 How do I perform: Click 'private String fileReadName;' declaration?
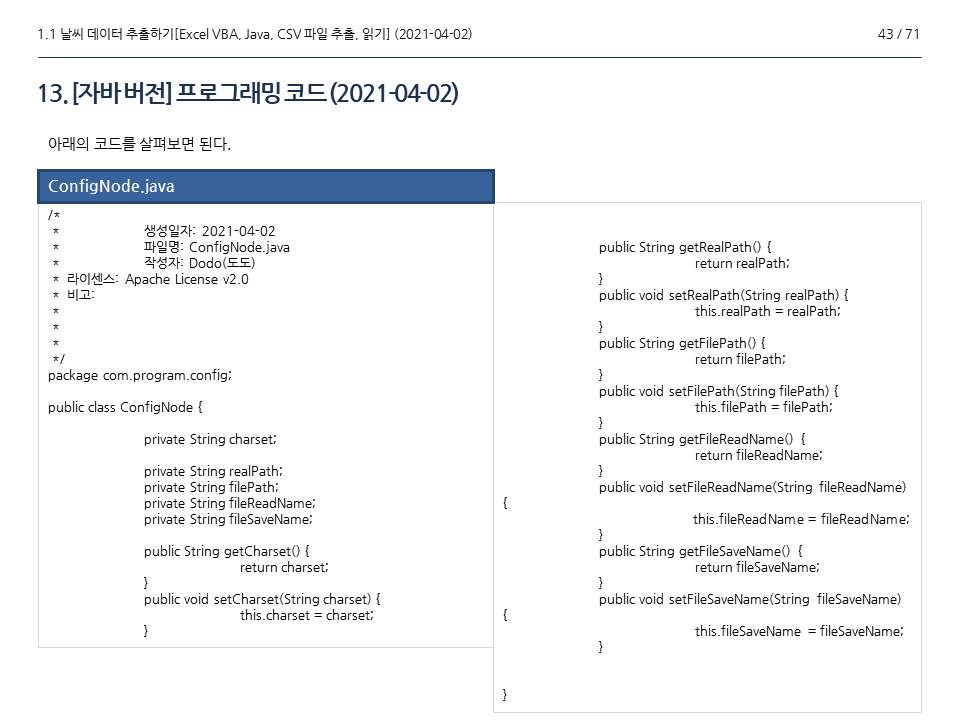tap(230, 503)
